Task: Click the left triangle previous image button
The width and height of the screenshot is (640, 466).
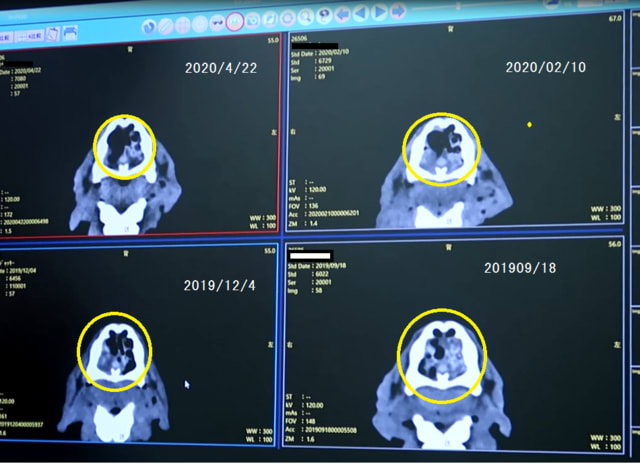Action: 360,13
